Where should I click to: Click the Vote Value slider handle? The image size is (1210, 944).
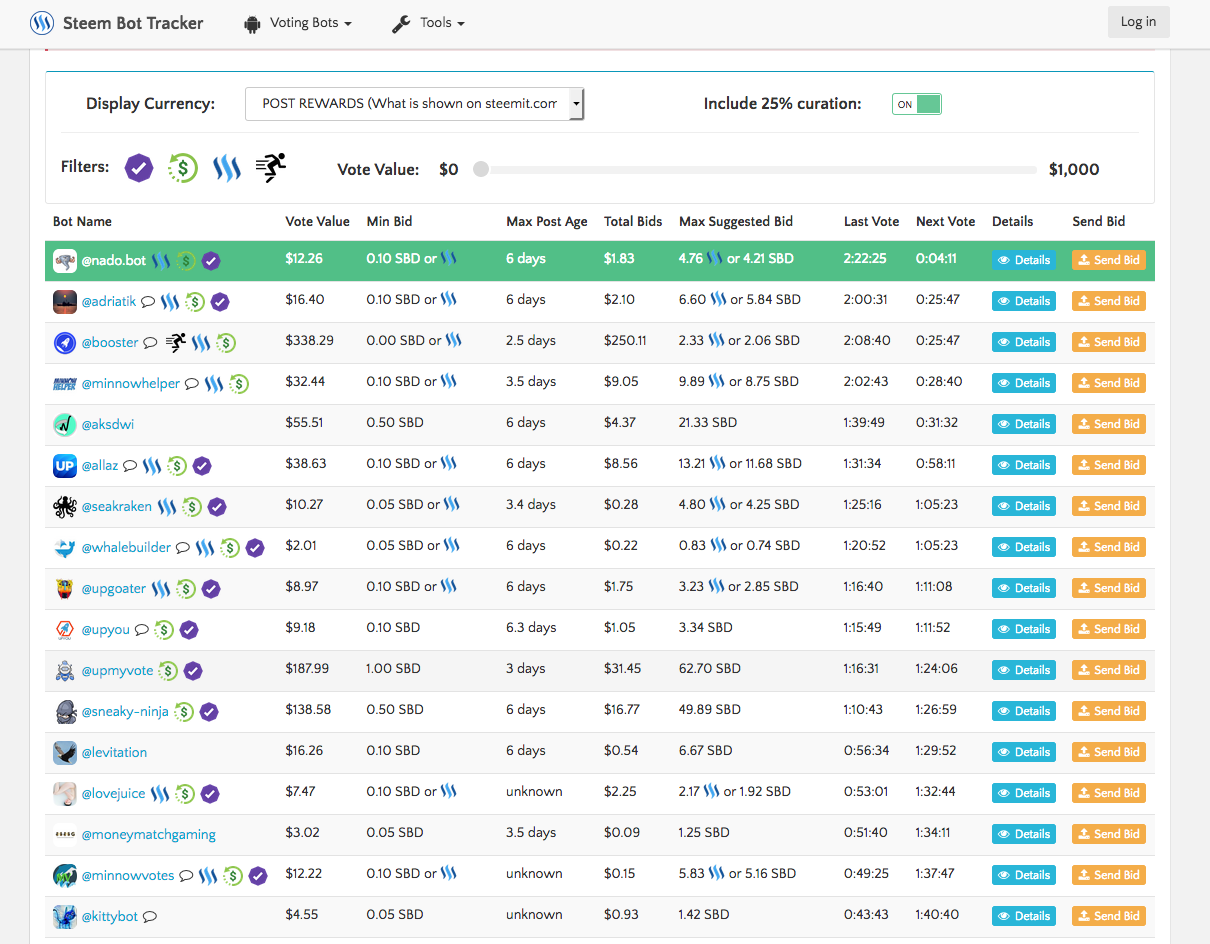click(481, 169)
